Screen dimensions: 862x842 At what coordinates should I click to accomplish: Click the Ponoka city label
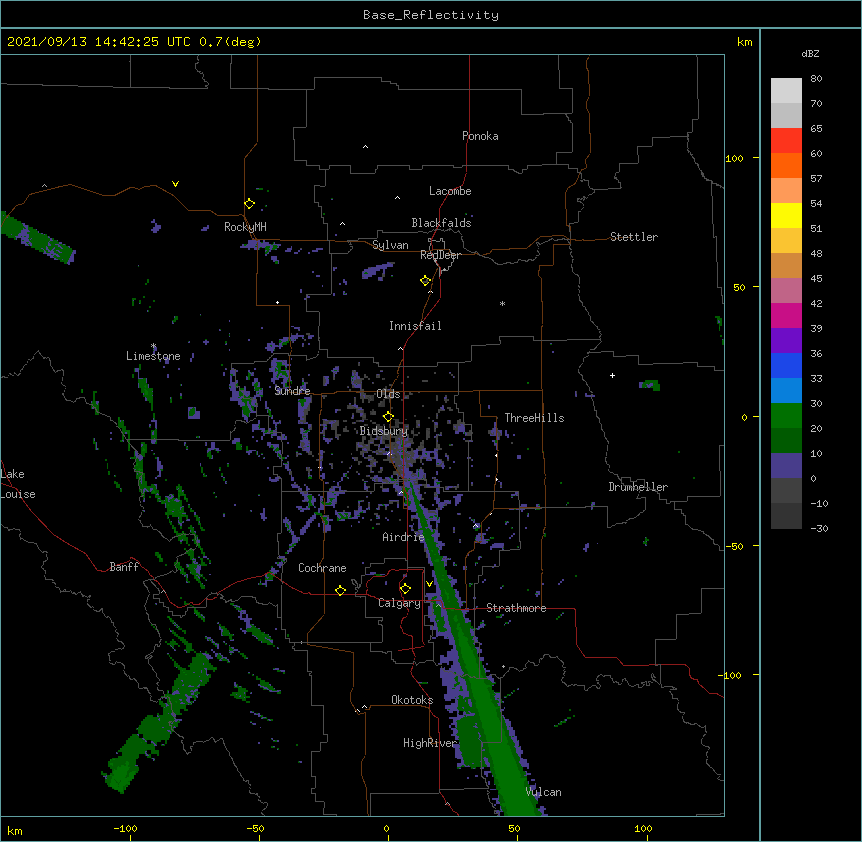[480, 136]
